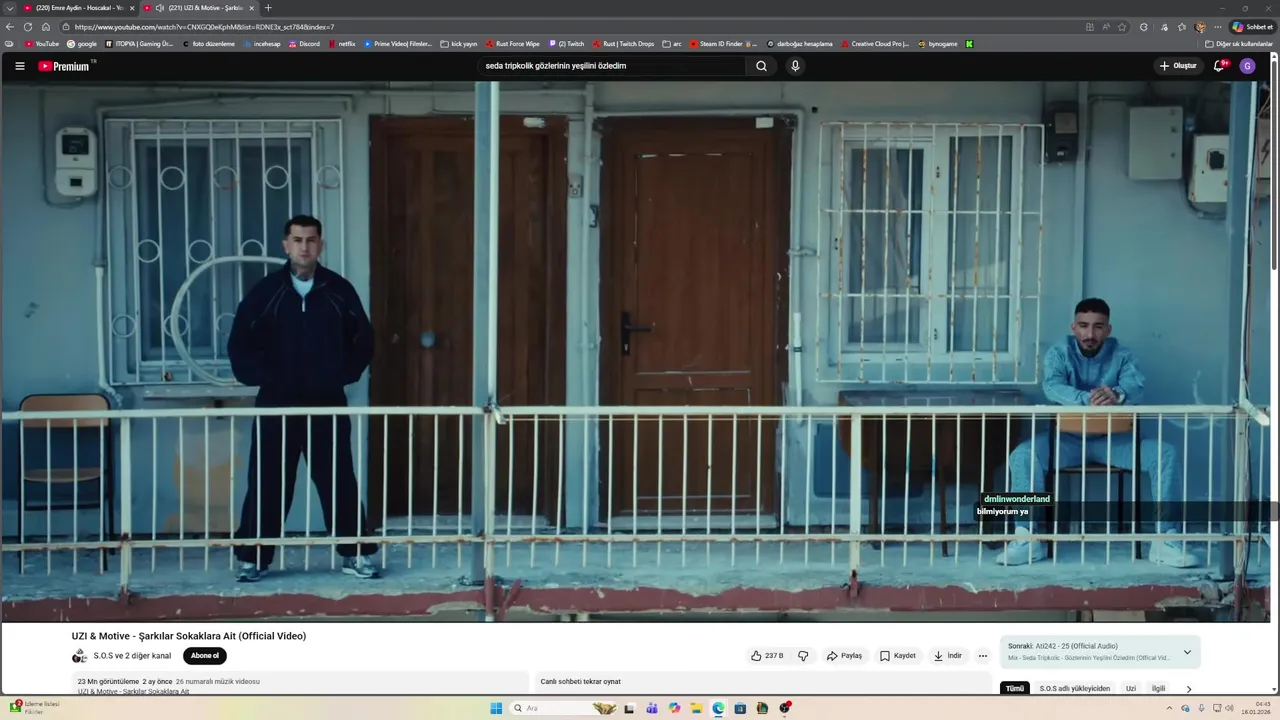This screenshot has height=720, width=1280.
Task: Select the UZI & Motive browser tab
Action: 199,8
